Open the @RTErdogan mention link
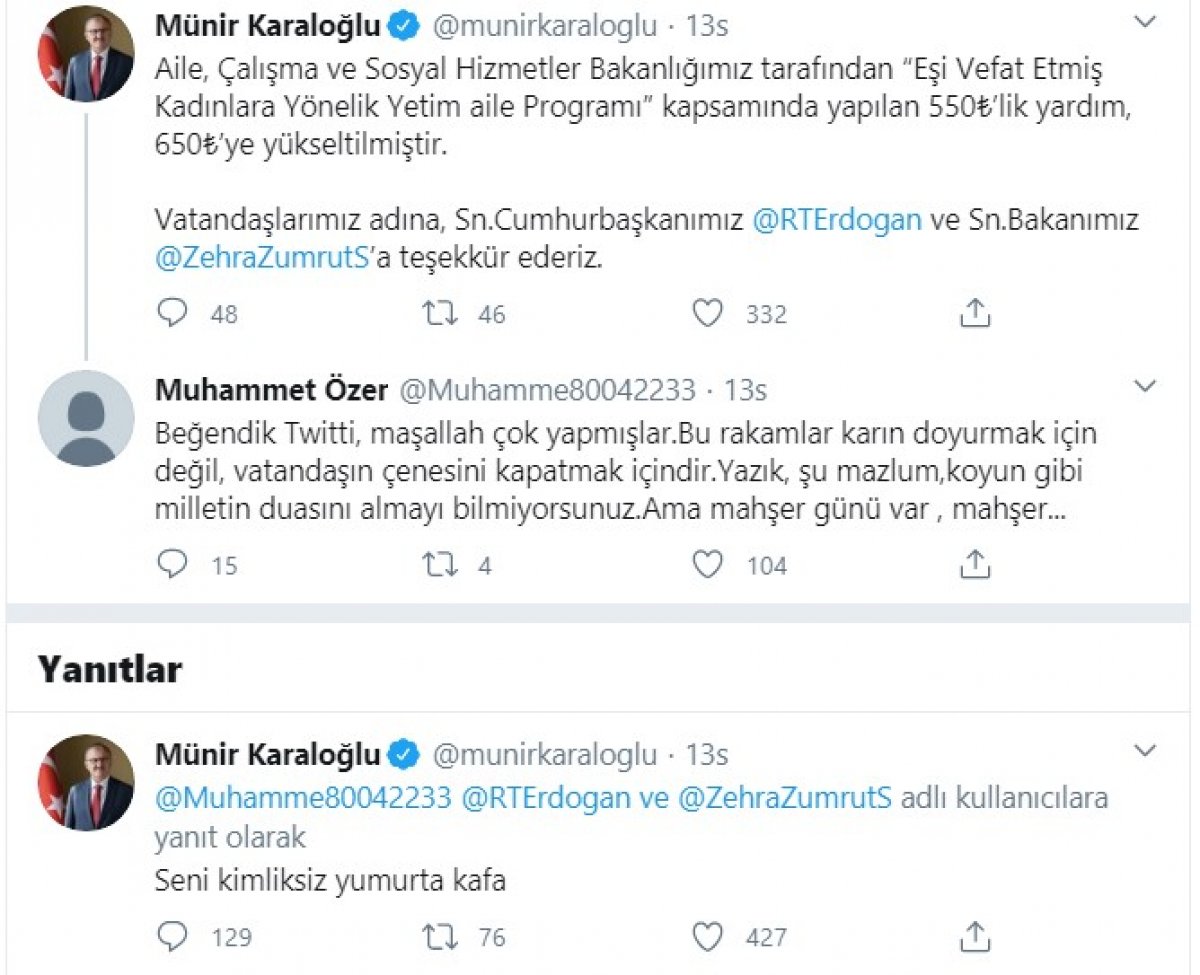Image resolution: width=1200 pixels, height=975 pixels. (836, 219)
